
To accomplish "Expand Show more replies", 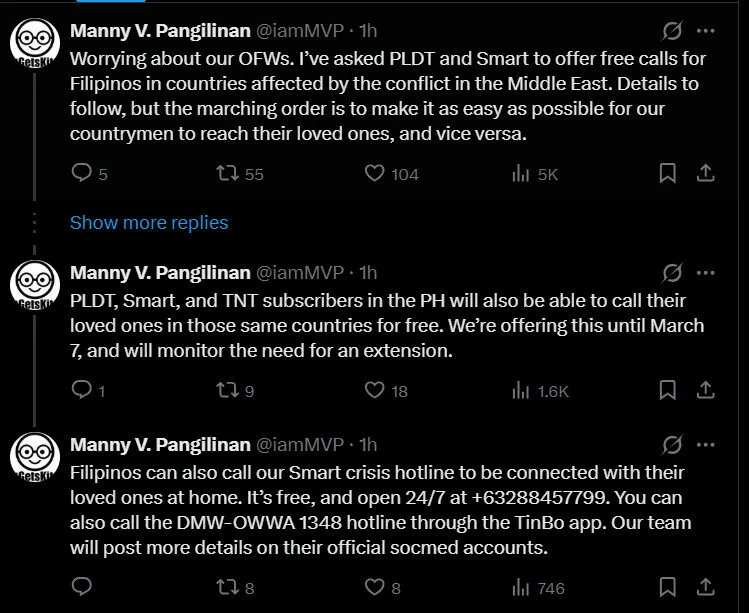I will pos(149,223).
